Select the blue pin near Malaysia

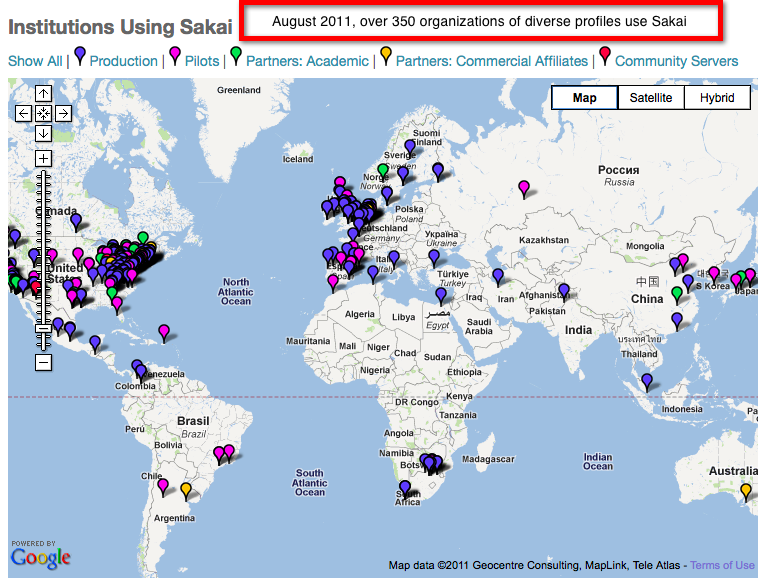(647, 381)
